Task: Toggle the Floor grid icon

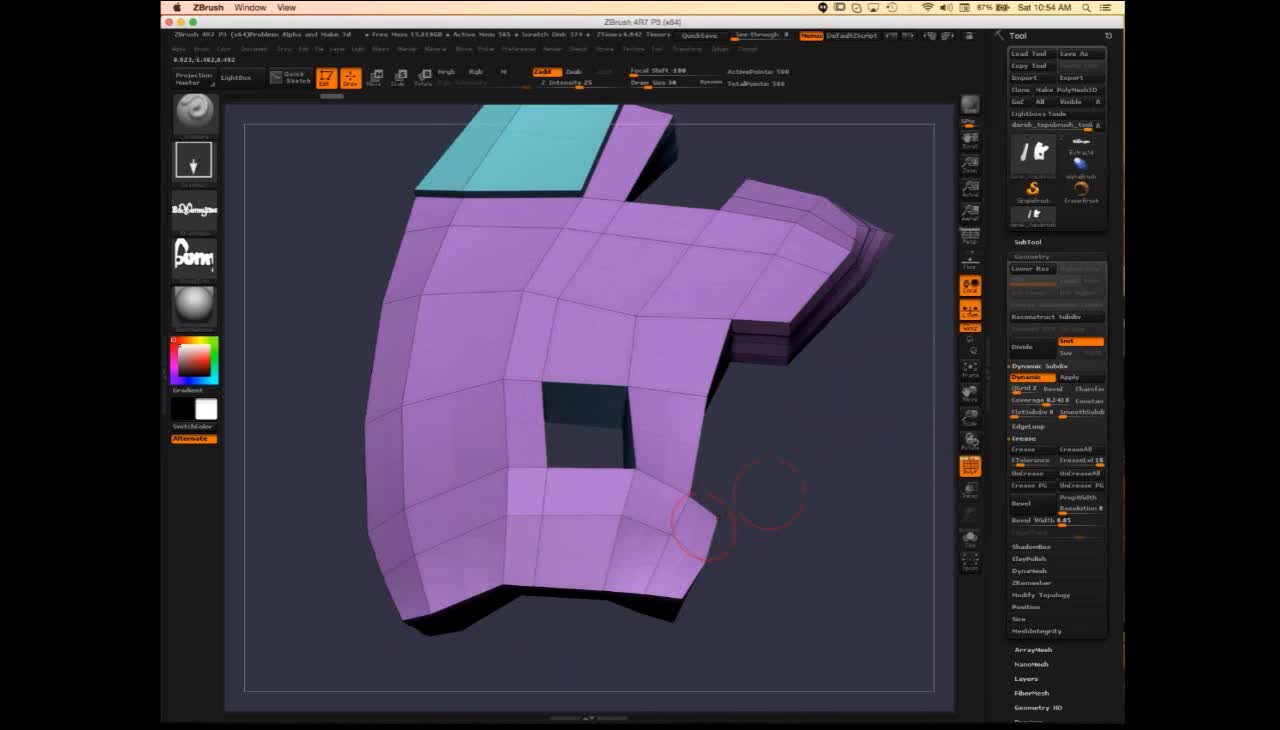Action: pos(970,261)
